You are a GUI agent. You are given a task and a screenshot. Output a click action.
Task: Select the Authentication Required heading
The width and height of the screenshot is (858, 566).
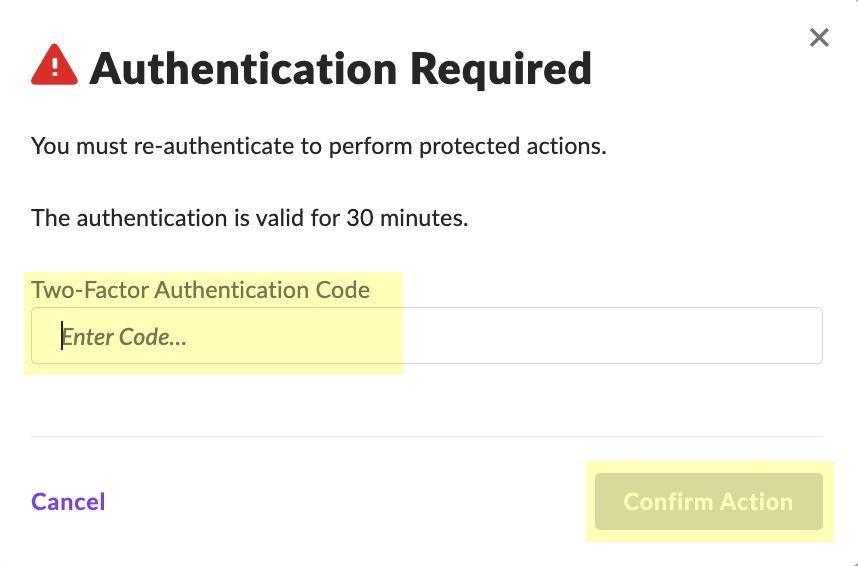340,69
